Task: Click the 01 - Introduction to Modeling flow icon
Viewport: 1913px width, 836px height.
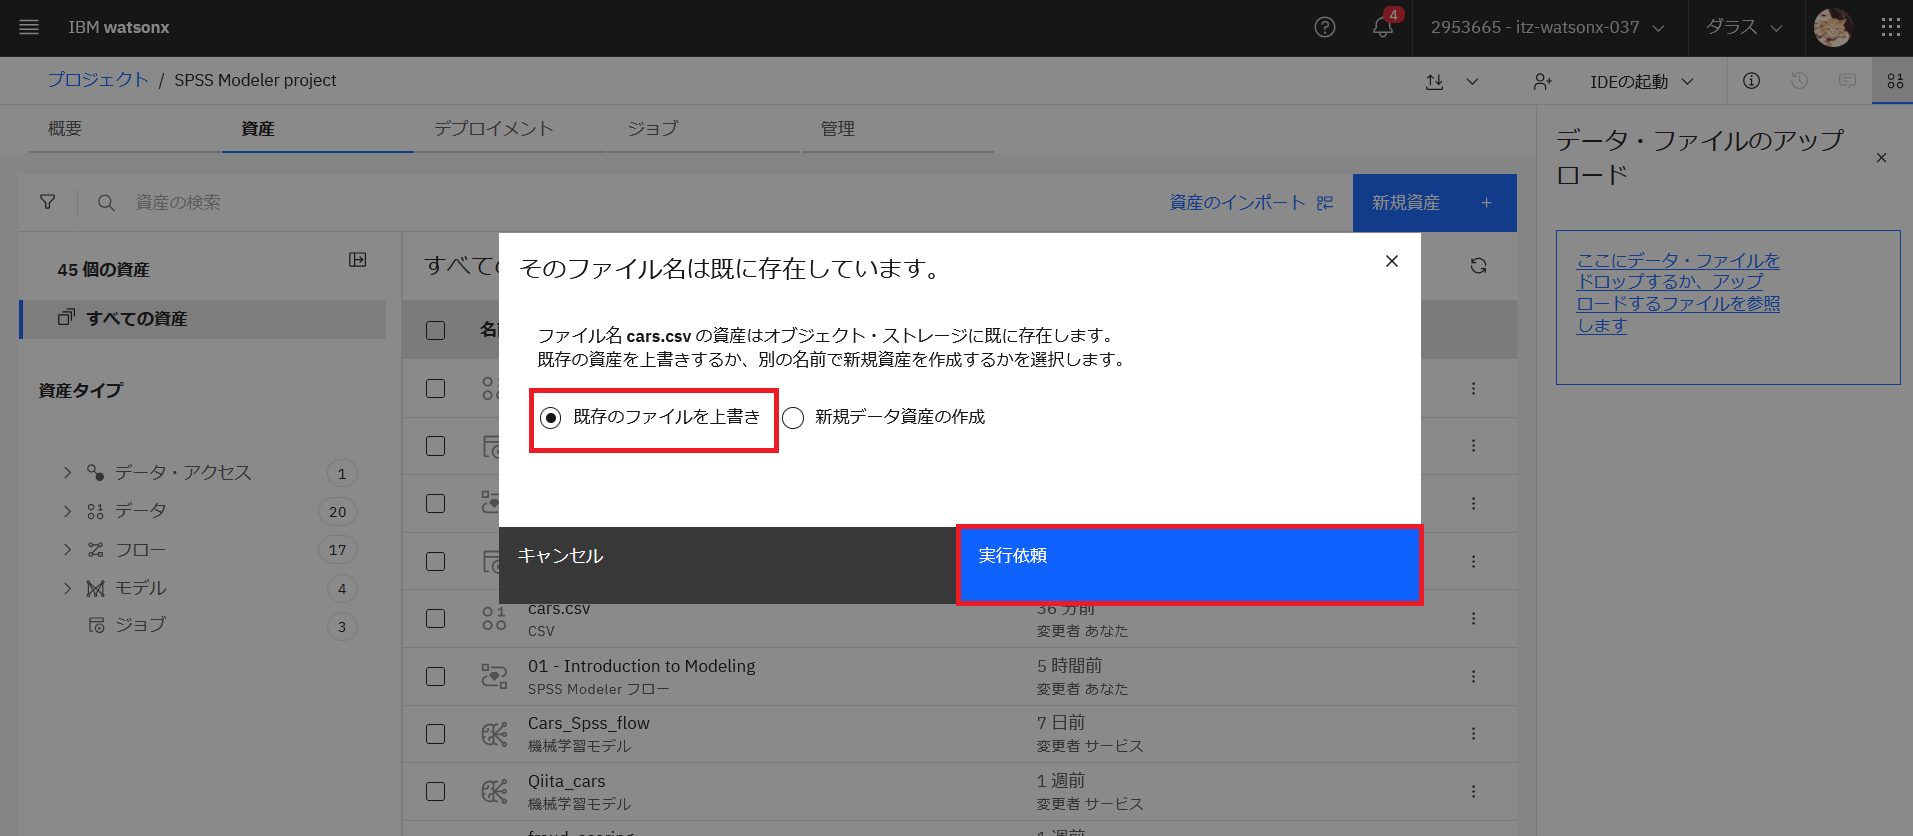Action: [494, 676]
